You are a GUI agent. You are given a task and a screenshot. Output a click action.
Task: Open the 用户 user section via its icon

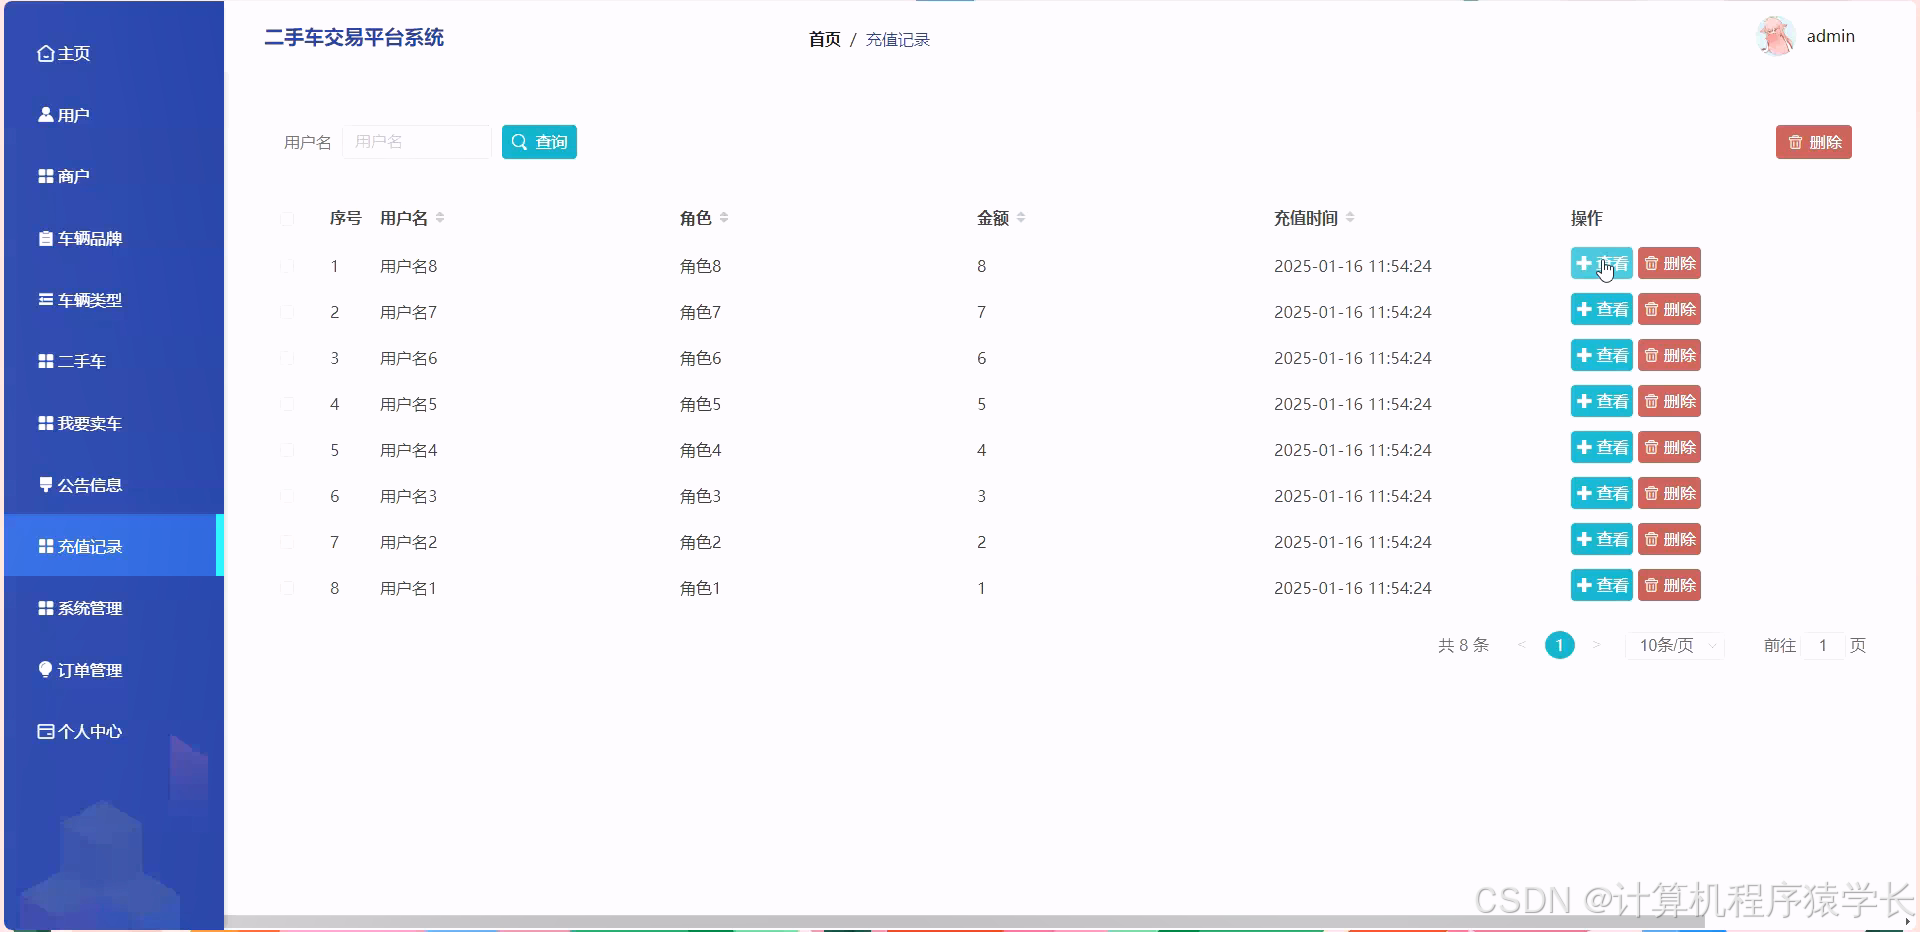coord(45,114)
